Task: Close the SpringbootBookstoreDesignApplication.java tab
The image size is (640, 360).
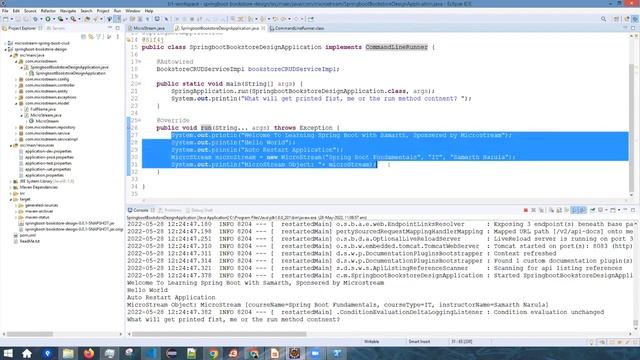Action: click(x=263, y=28)
